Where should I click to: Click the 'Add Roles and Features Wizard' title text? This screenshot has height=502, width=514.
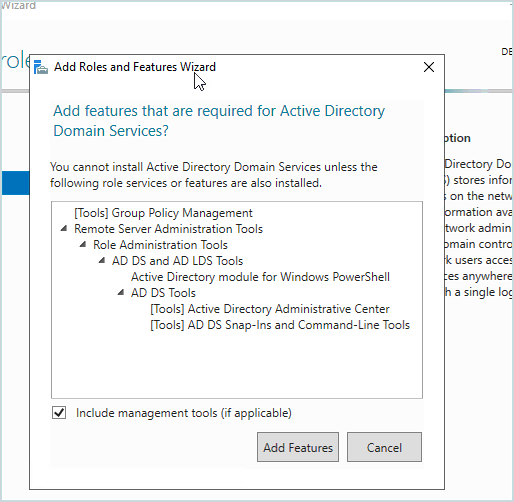(135, 67)
